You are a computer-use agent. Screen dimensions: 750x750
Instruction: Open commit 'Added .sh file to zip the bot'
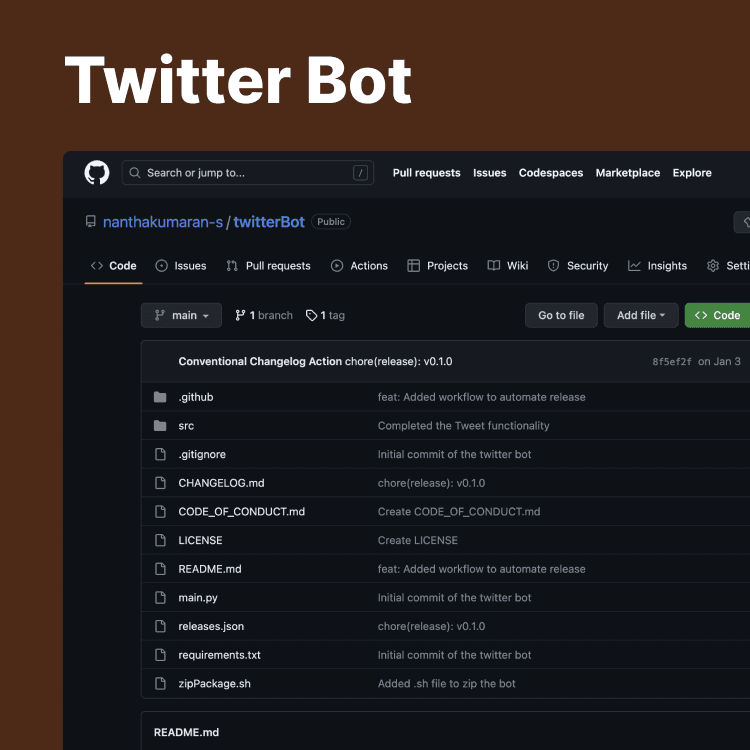point(447,684)
